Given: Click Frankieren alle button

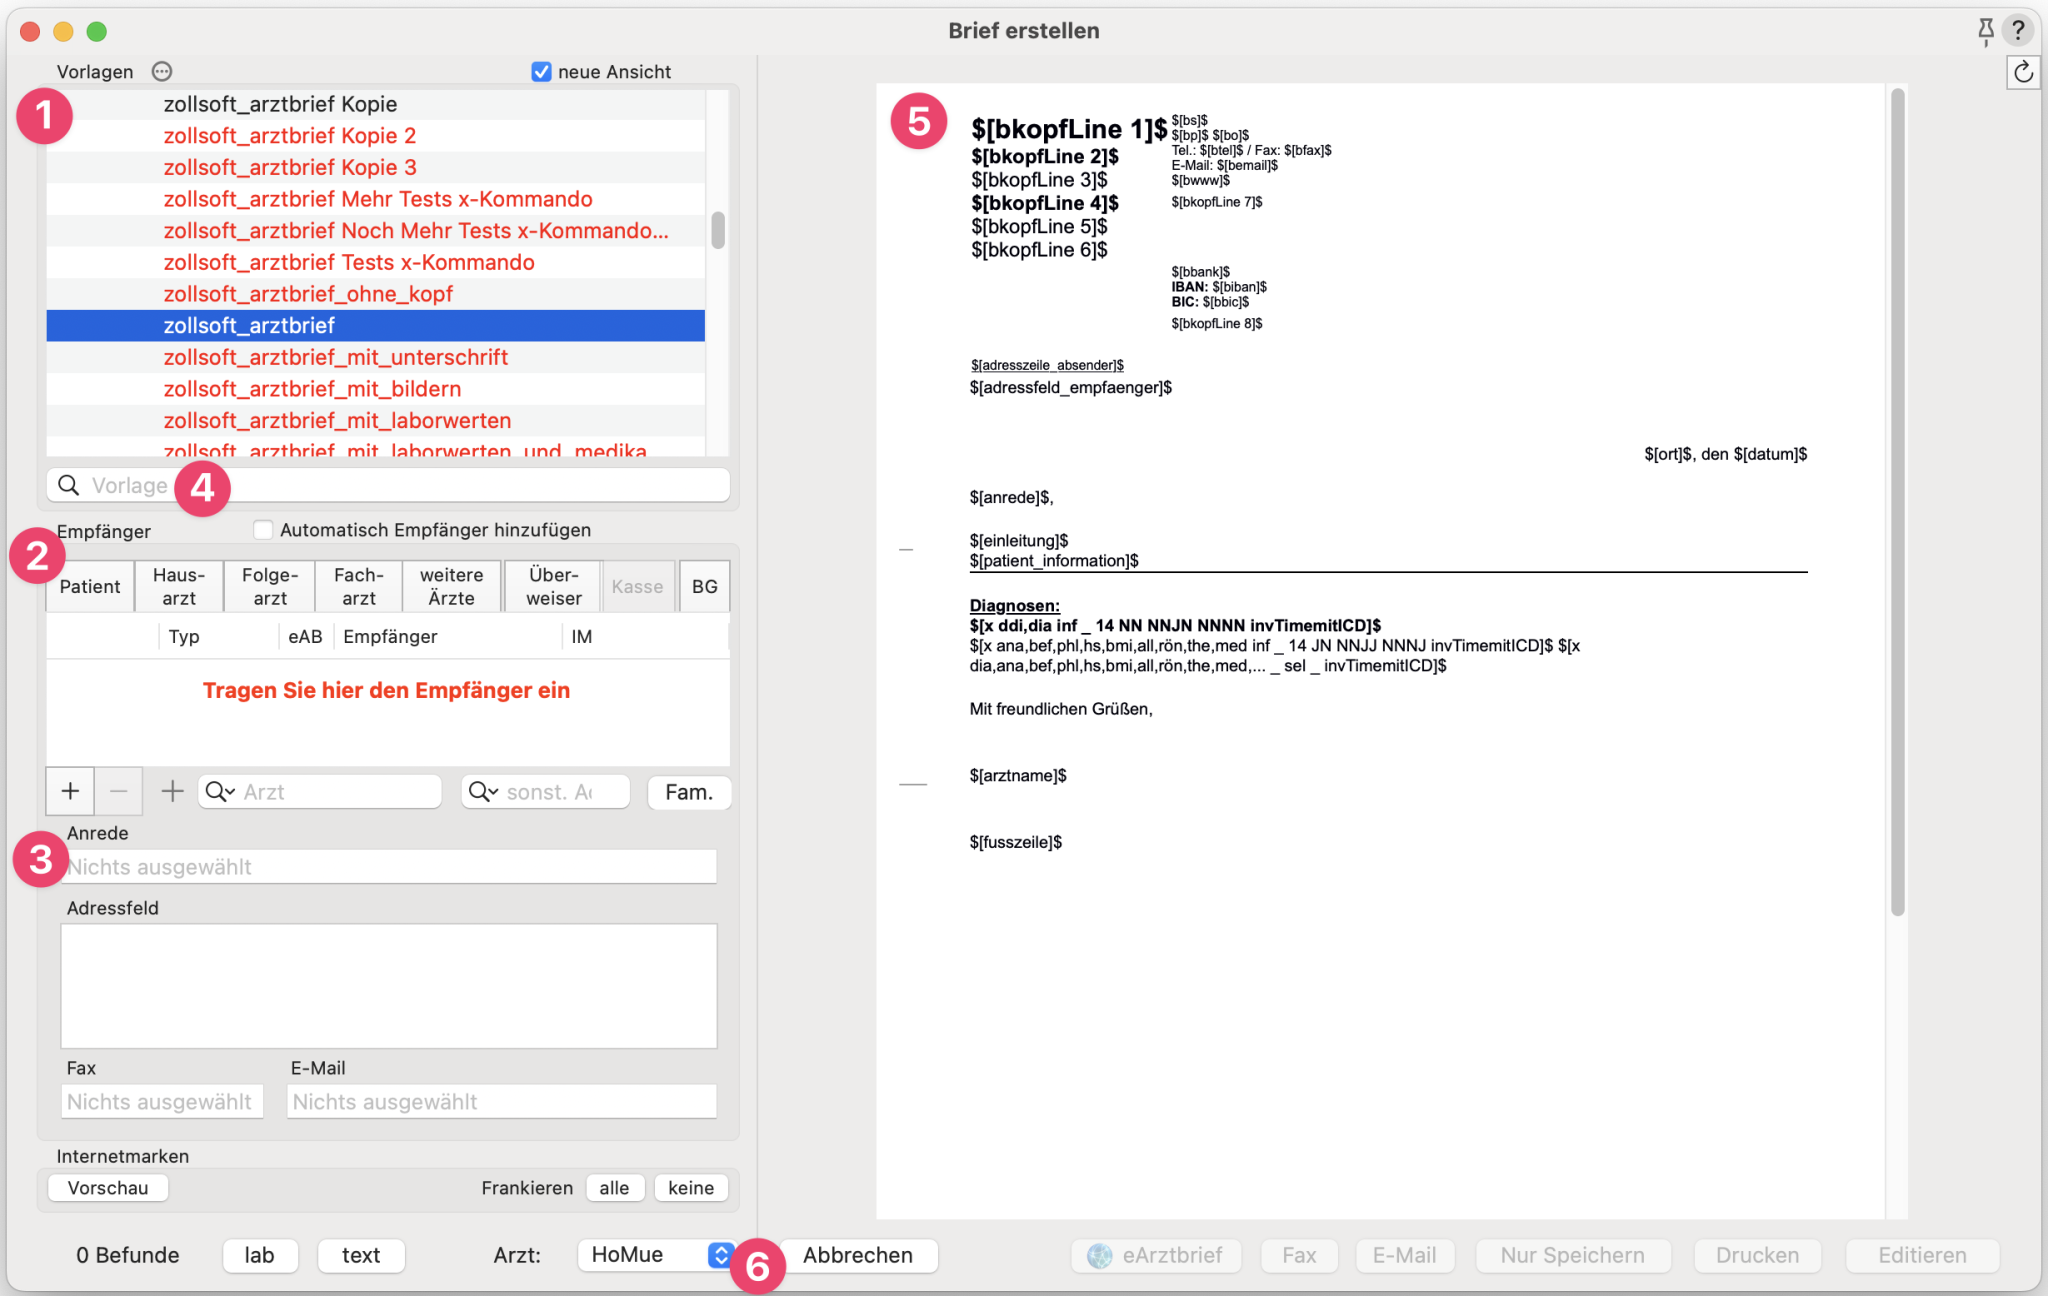Looking at the screenshot, I should tap(614, 1188).
